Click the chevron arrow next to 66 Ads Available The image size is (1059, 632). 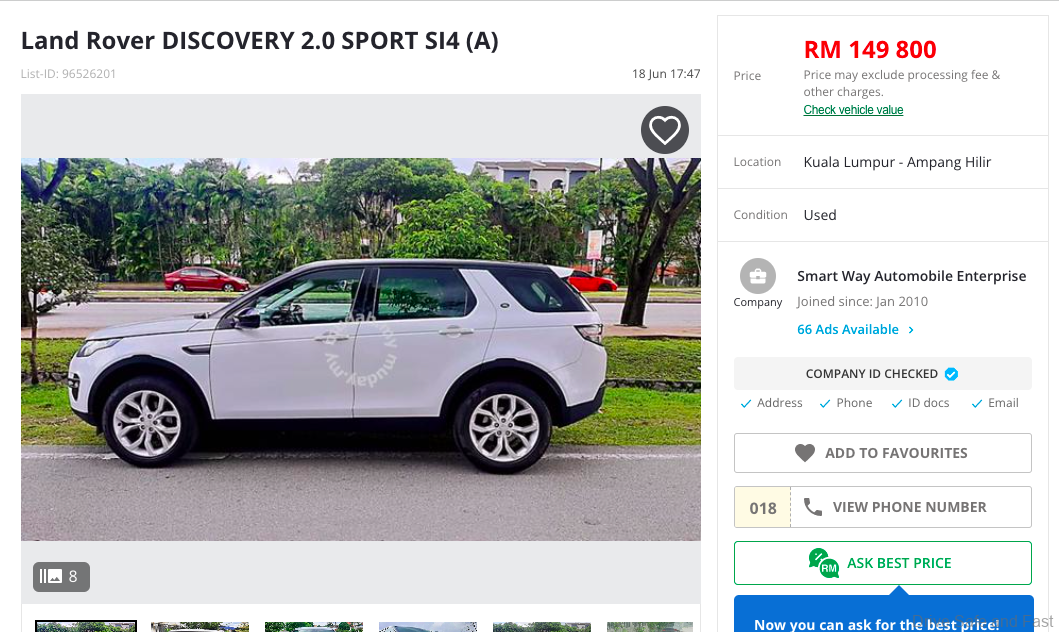(911, 330)
